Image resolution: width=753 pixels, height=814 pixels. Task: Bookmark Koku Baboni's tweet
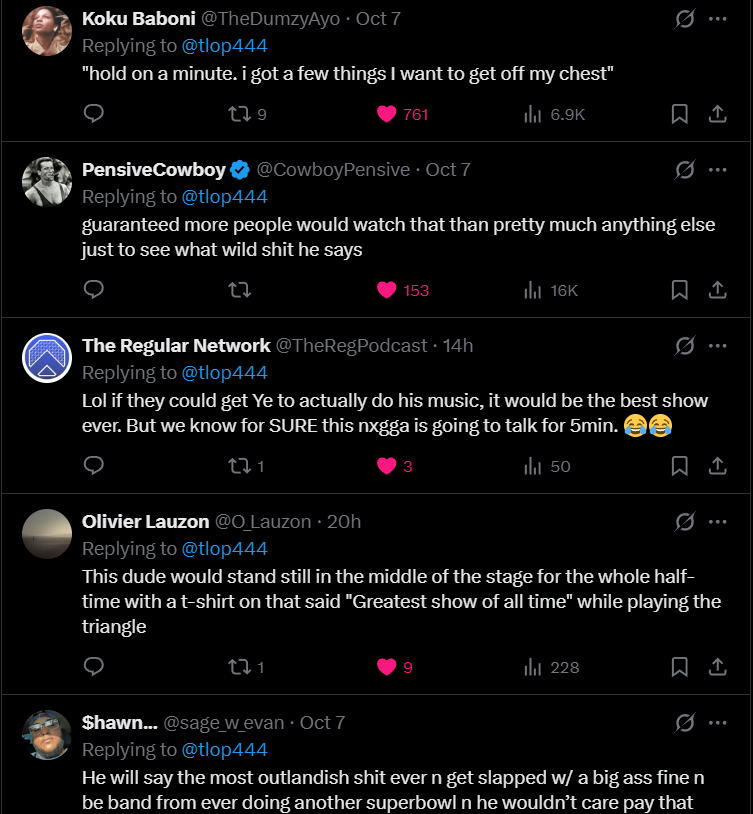pos(679,114)
